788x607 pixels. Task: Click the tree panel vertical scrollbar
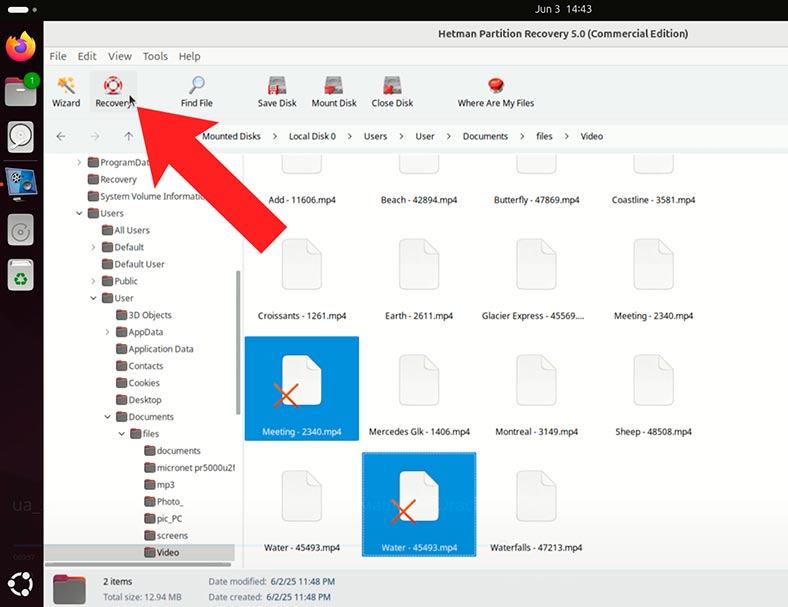click(238, 343)
